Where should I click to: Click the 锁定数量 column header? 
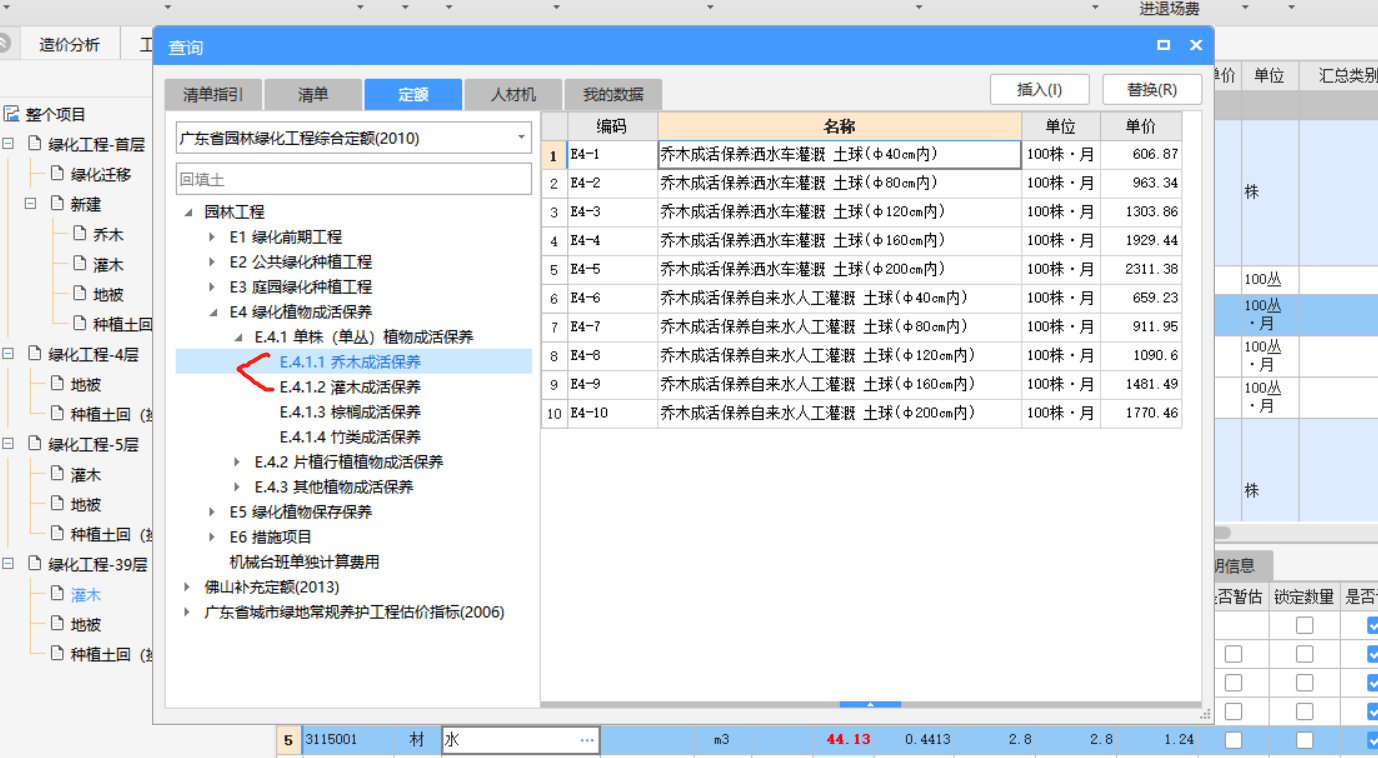pos(1304,597)
